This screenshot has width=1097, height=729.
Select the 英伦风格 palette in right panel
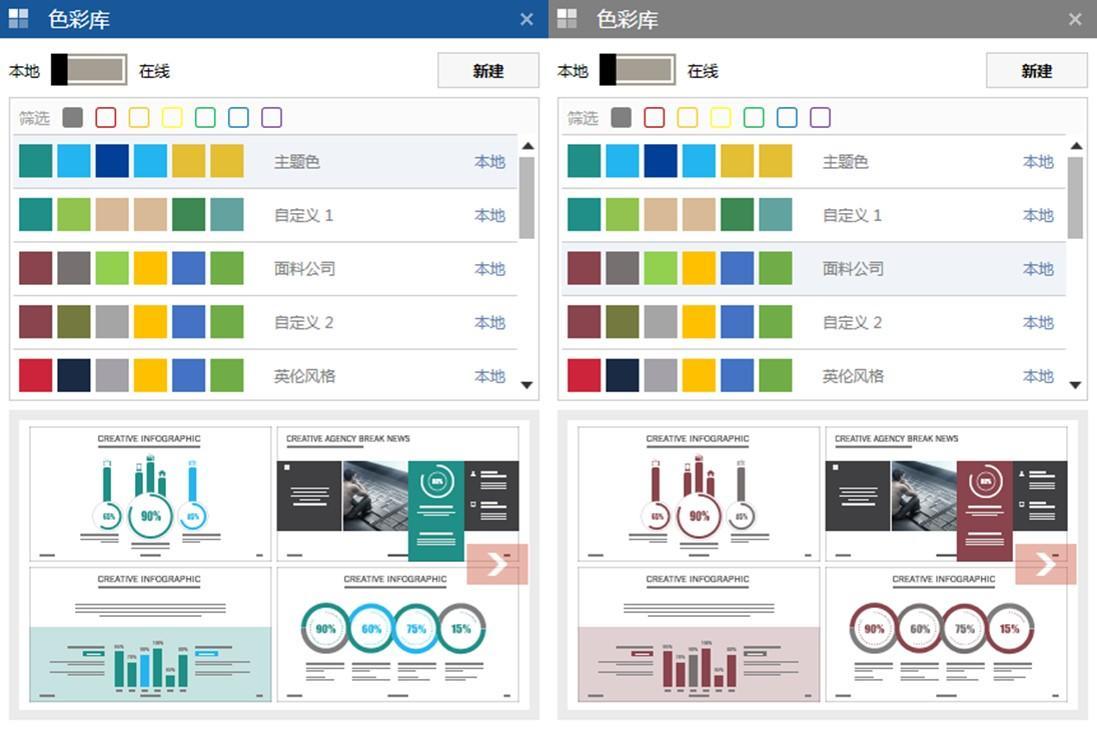point(852,377)
